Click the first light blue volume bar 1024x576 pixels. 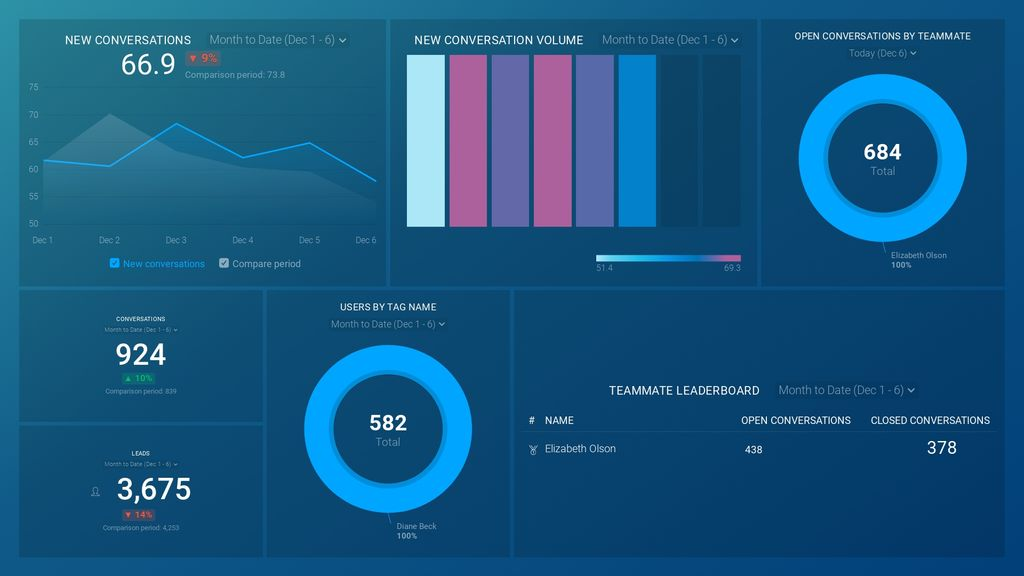point(425,140)
